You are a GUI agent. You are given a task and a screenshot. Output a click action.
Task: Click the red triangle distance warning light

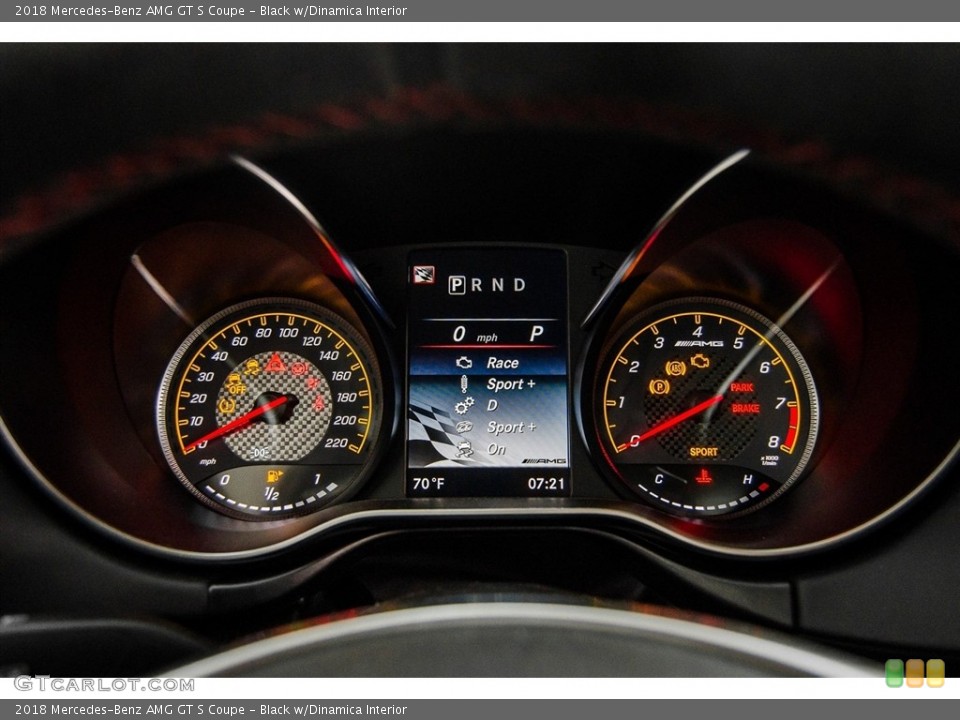click(276, 362)
